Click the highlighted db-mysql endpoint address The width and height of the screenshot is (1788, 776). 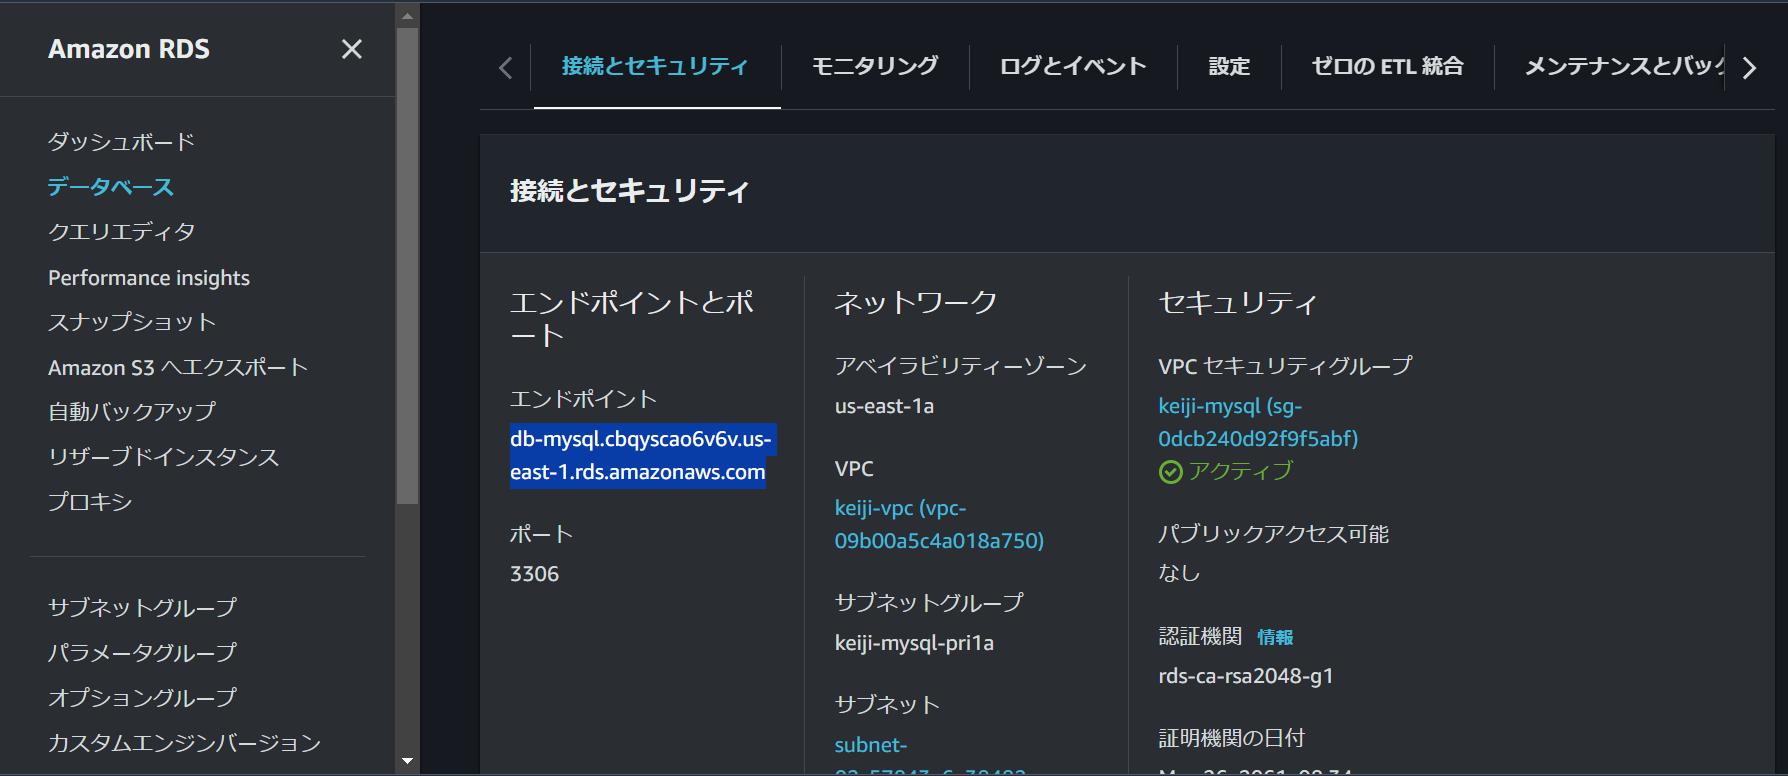coord(641,456)
